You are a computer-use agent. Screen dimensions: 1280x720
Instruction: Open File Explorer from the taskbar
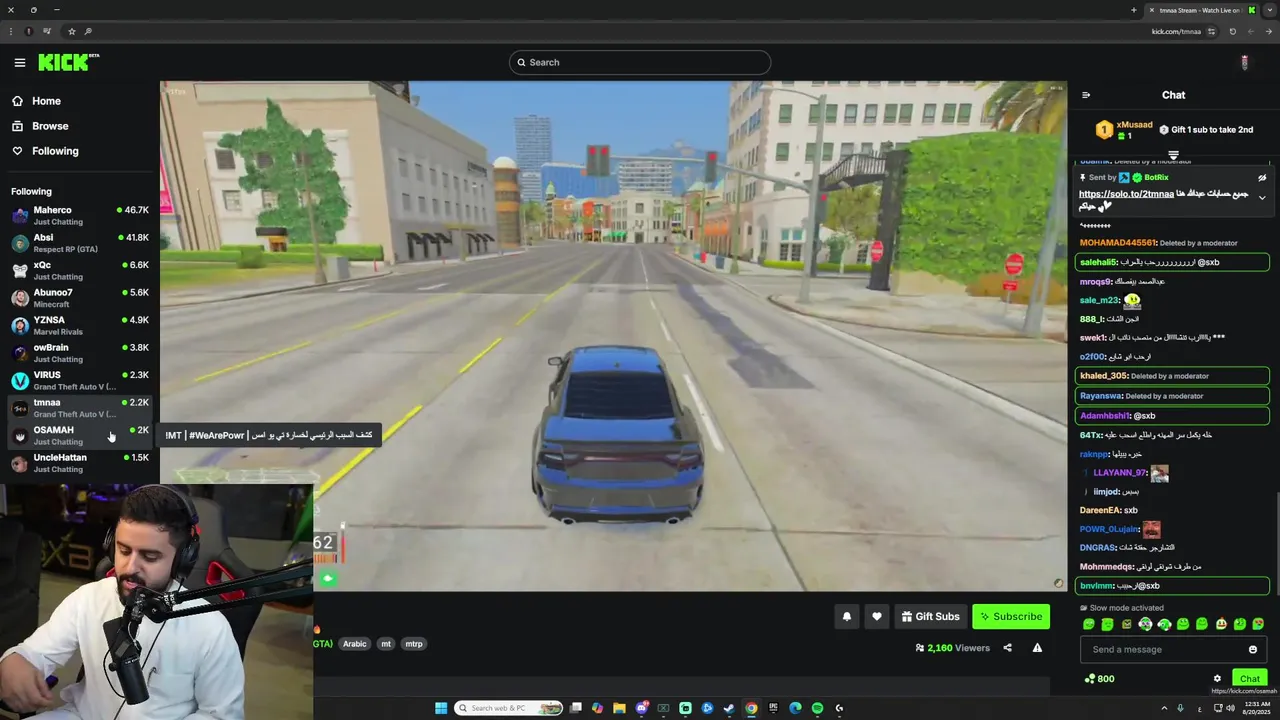point(619,708)
